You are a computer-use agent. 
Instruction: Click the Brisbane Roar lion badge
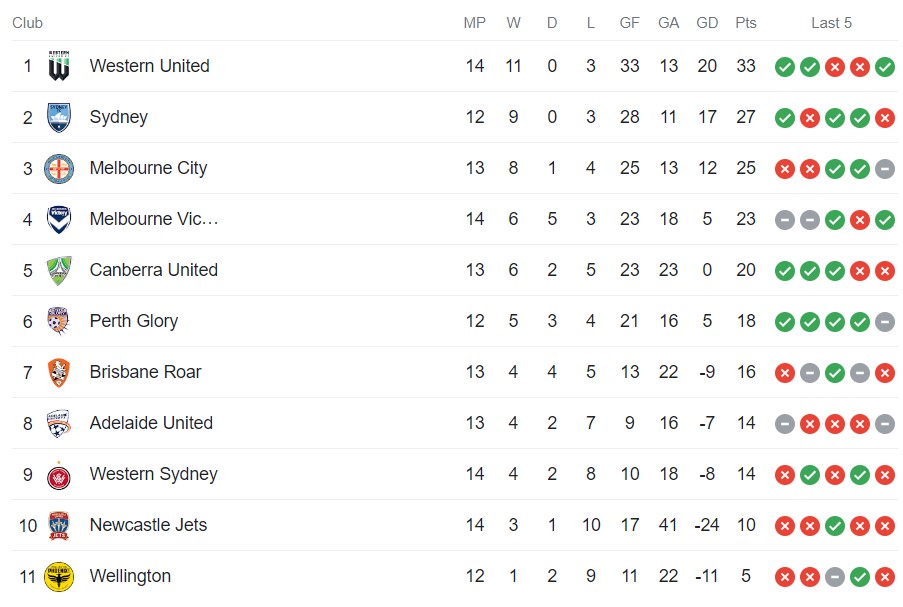pyautogui.click(x=57, y=372)
